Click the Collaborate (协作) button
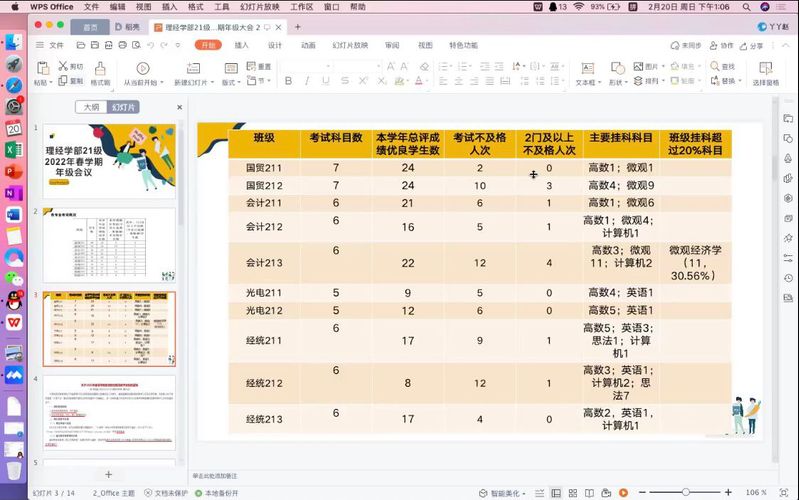The width and height of the screenshot is (799, 500). coord(720,45)
